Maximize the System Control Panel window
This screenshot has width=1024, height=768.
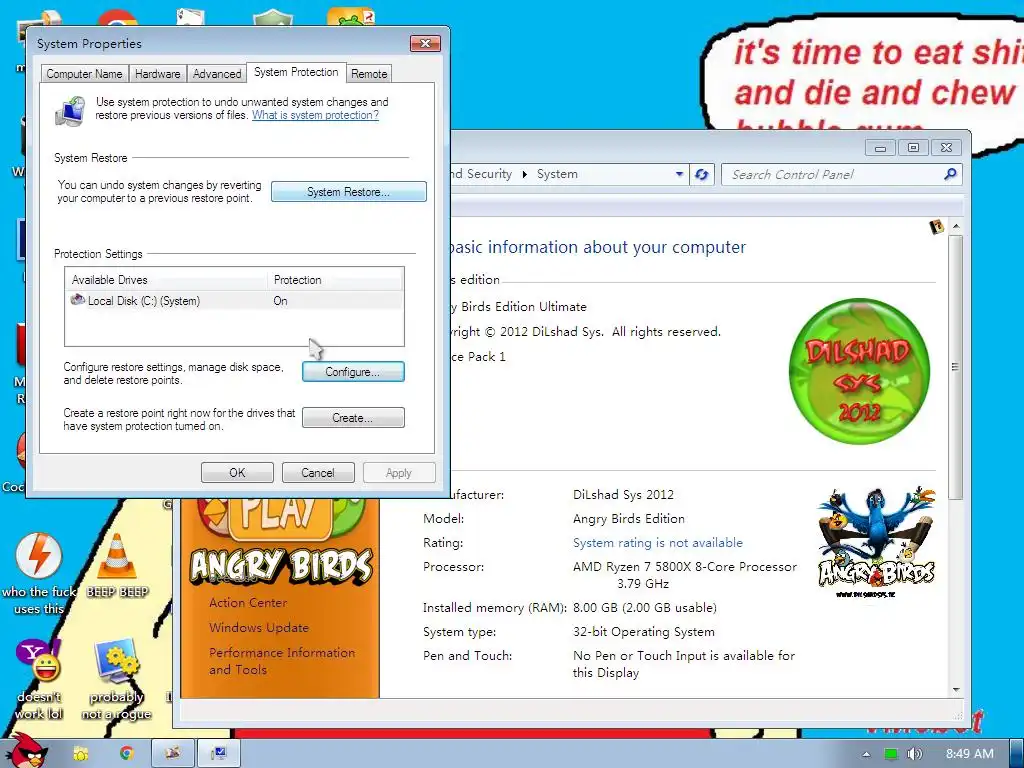click(913, 148)
